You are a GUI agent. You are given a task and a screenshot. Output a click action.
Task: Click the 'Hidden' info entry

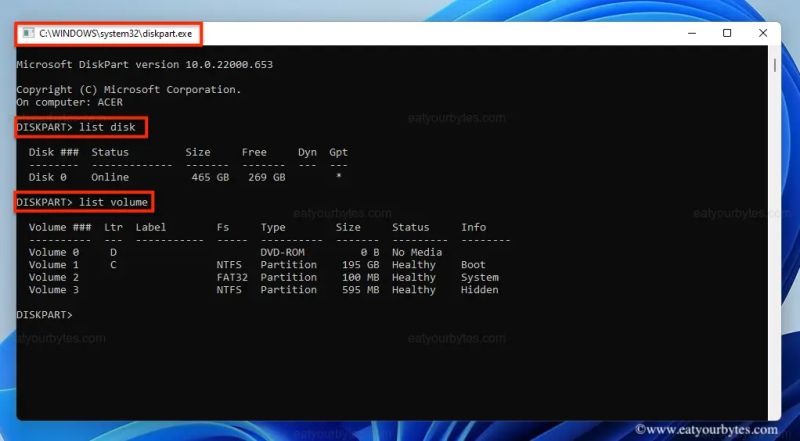480,290
